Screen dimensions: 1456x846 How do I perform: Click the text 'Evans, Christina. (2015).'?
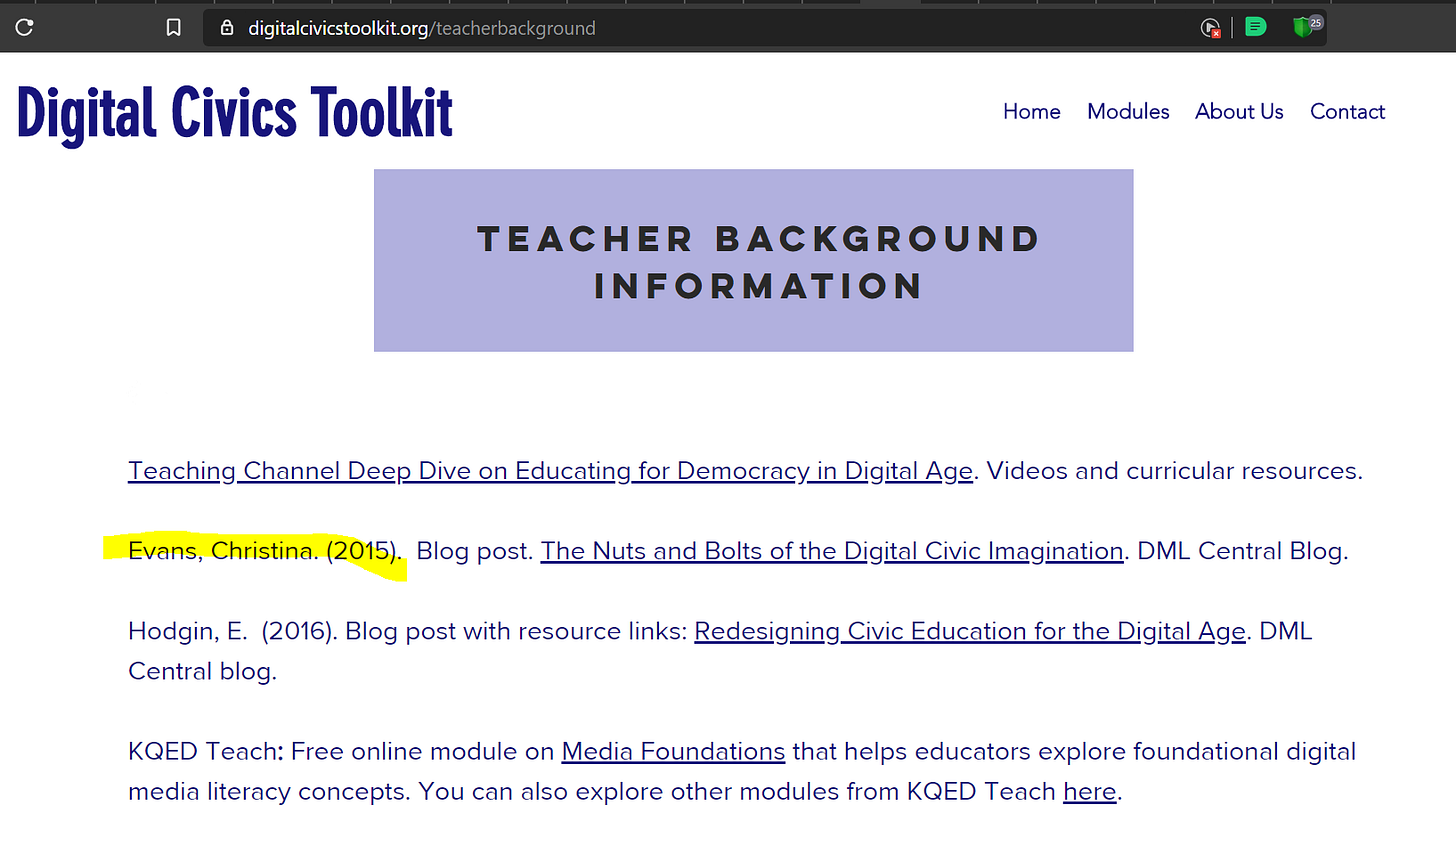point(265,551)
